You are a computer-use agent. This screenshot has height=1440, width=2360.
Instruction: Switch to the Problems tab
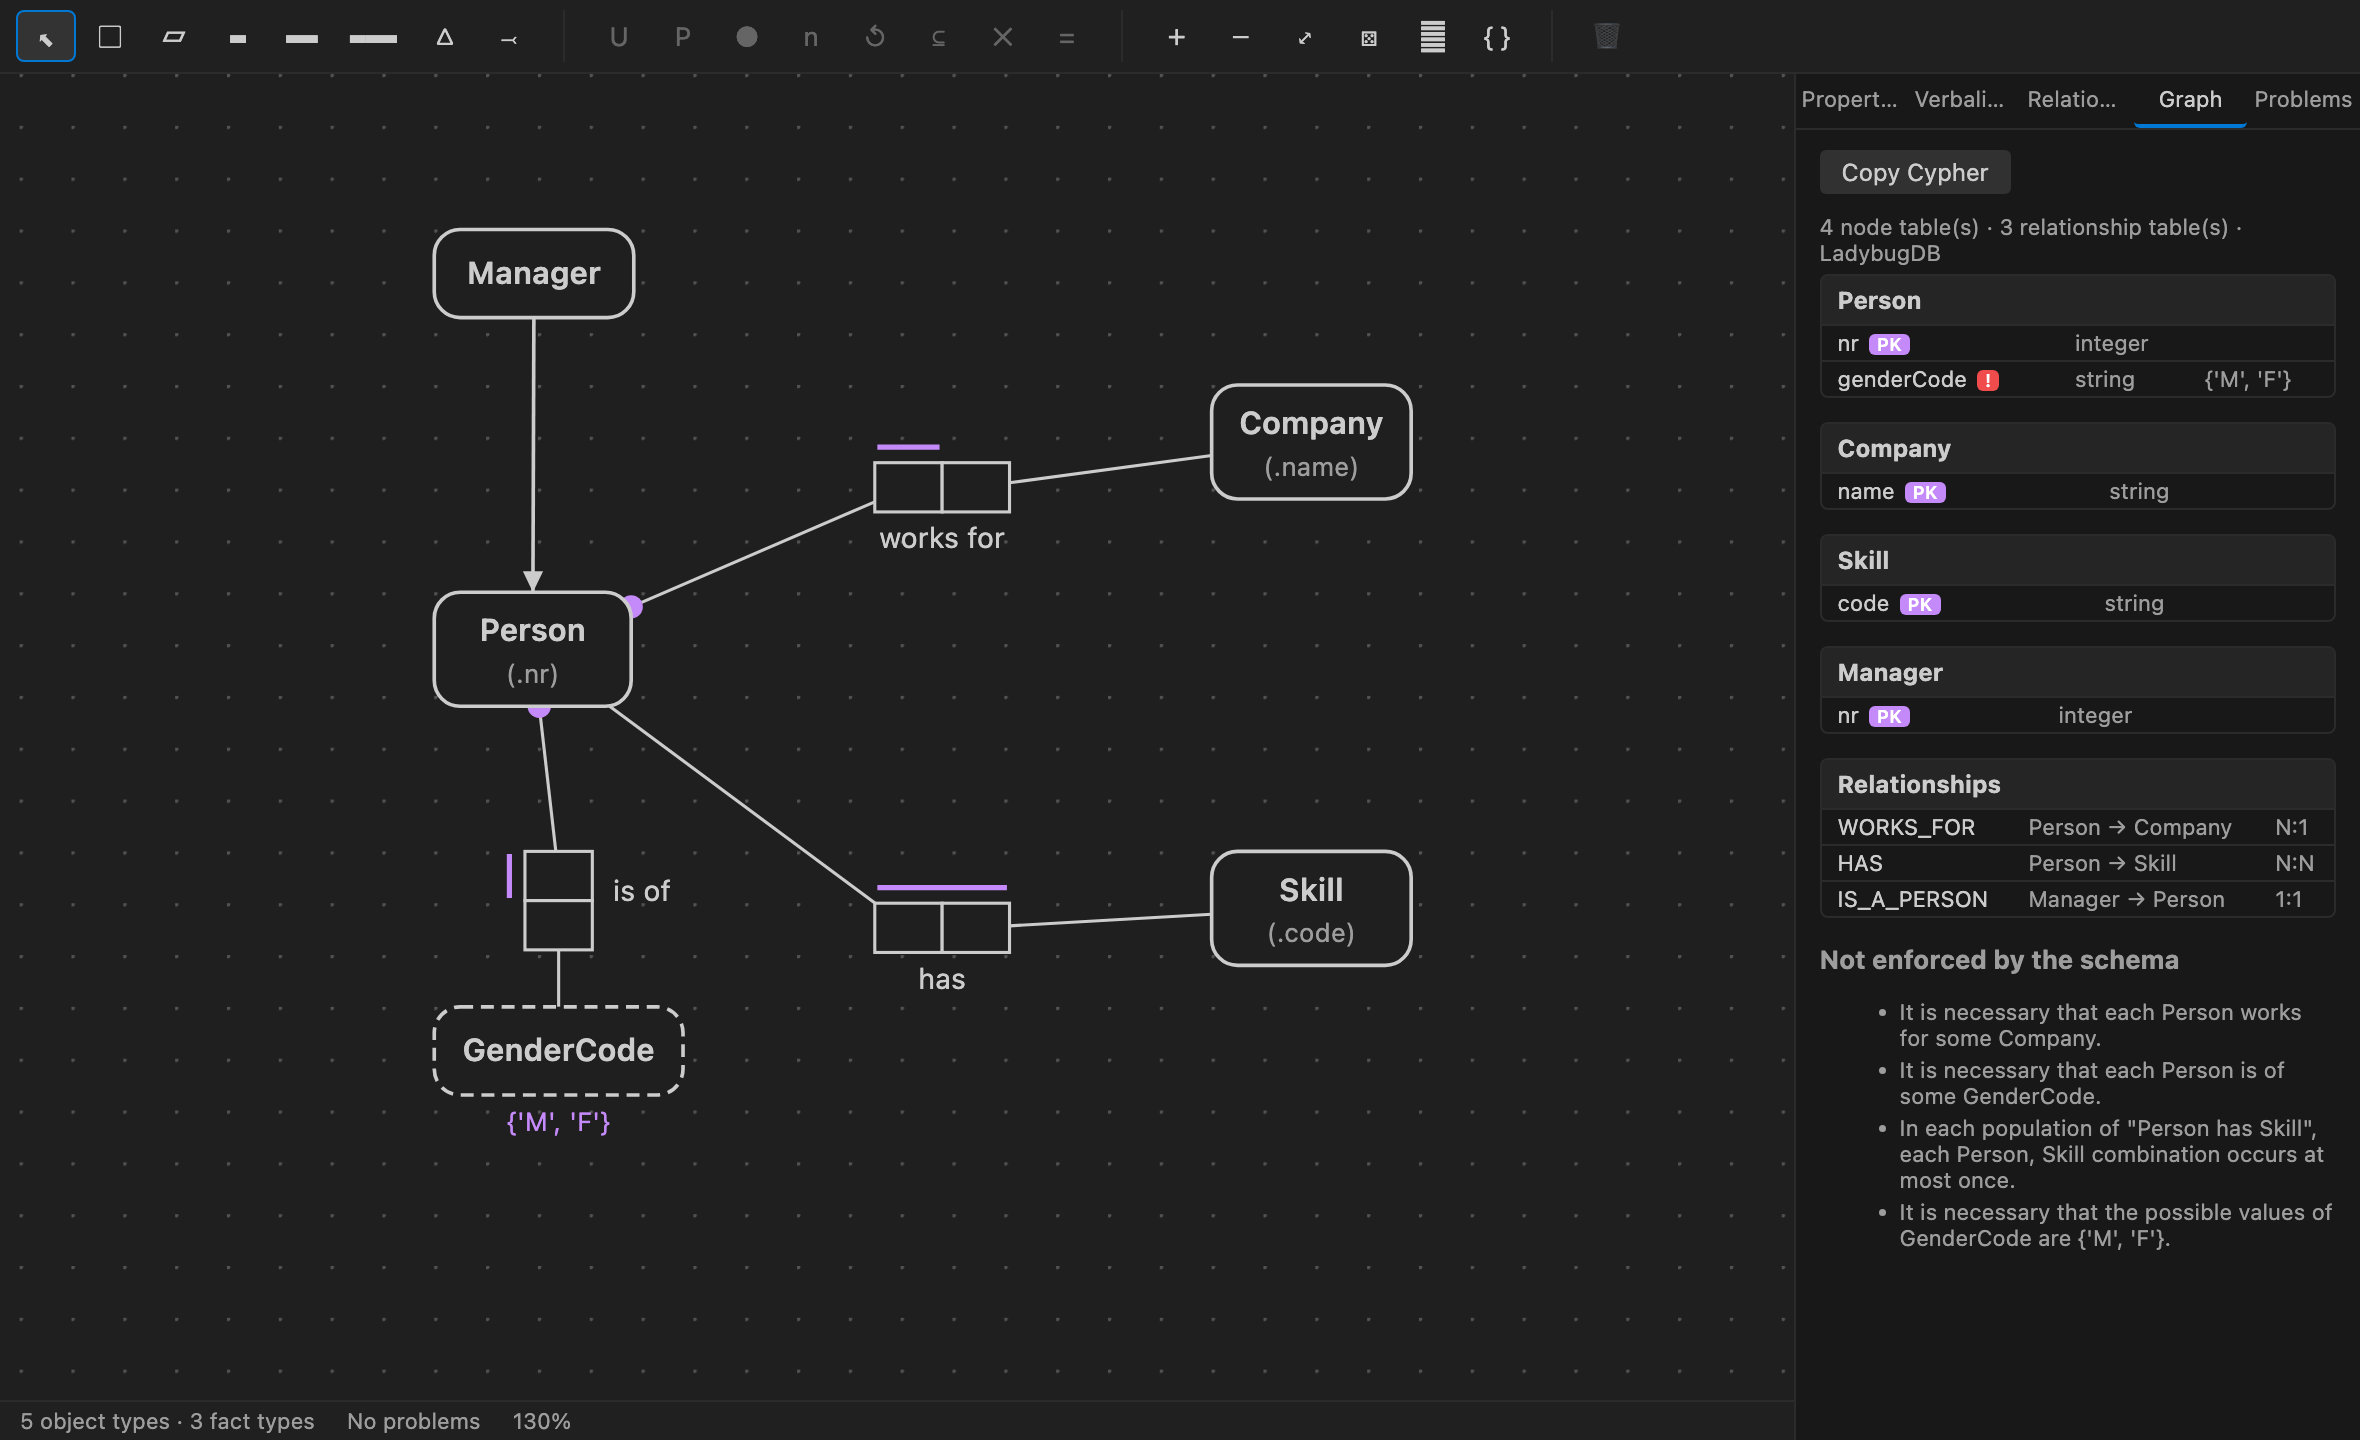2303,99
